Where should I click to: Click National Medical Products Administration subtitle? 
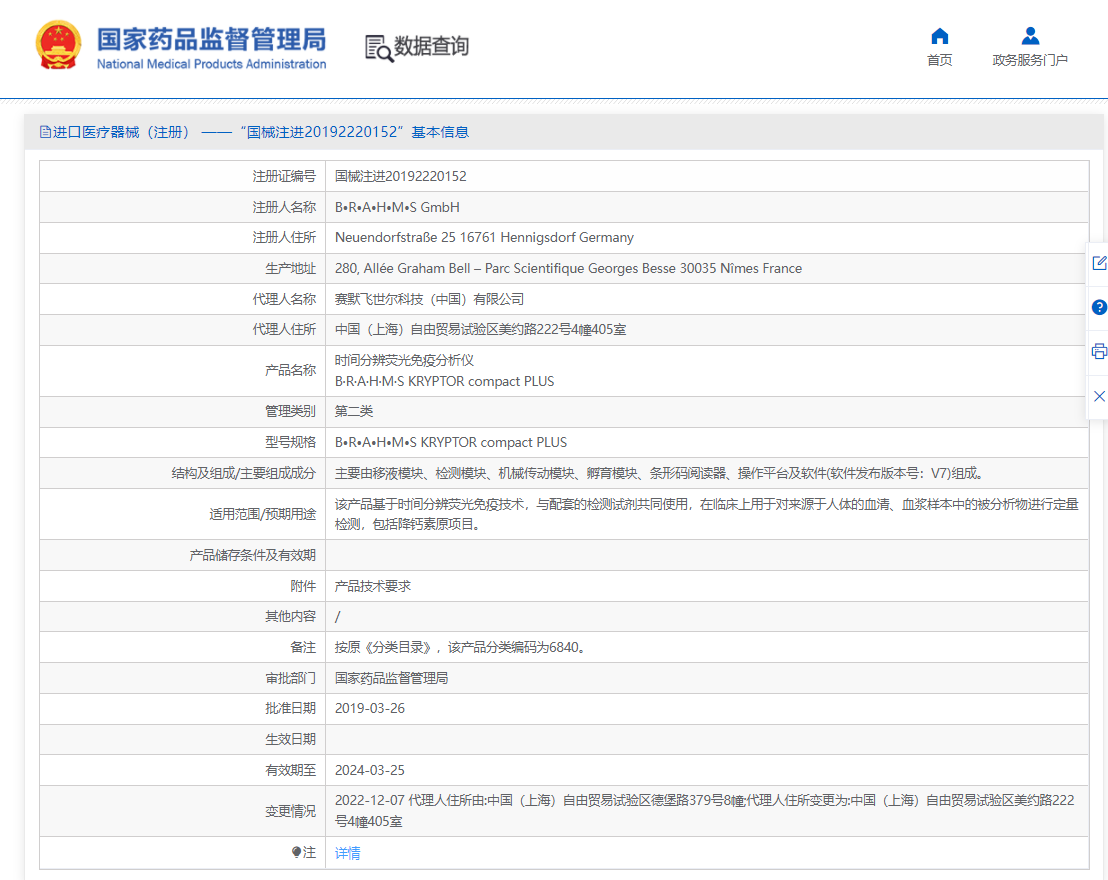(211, 64)
